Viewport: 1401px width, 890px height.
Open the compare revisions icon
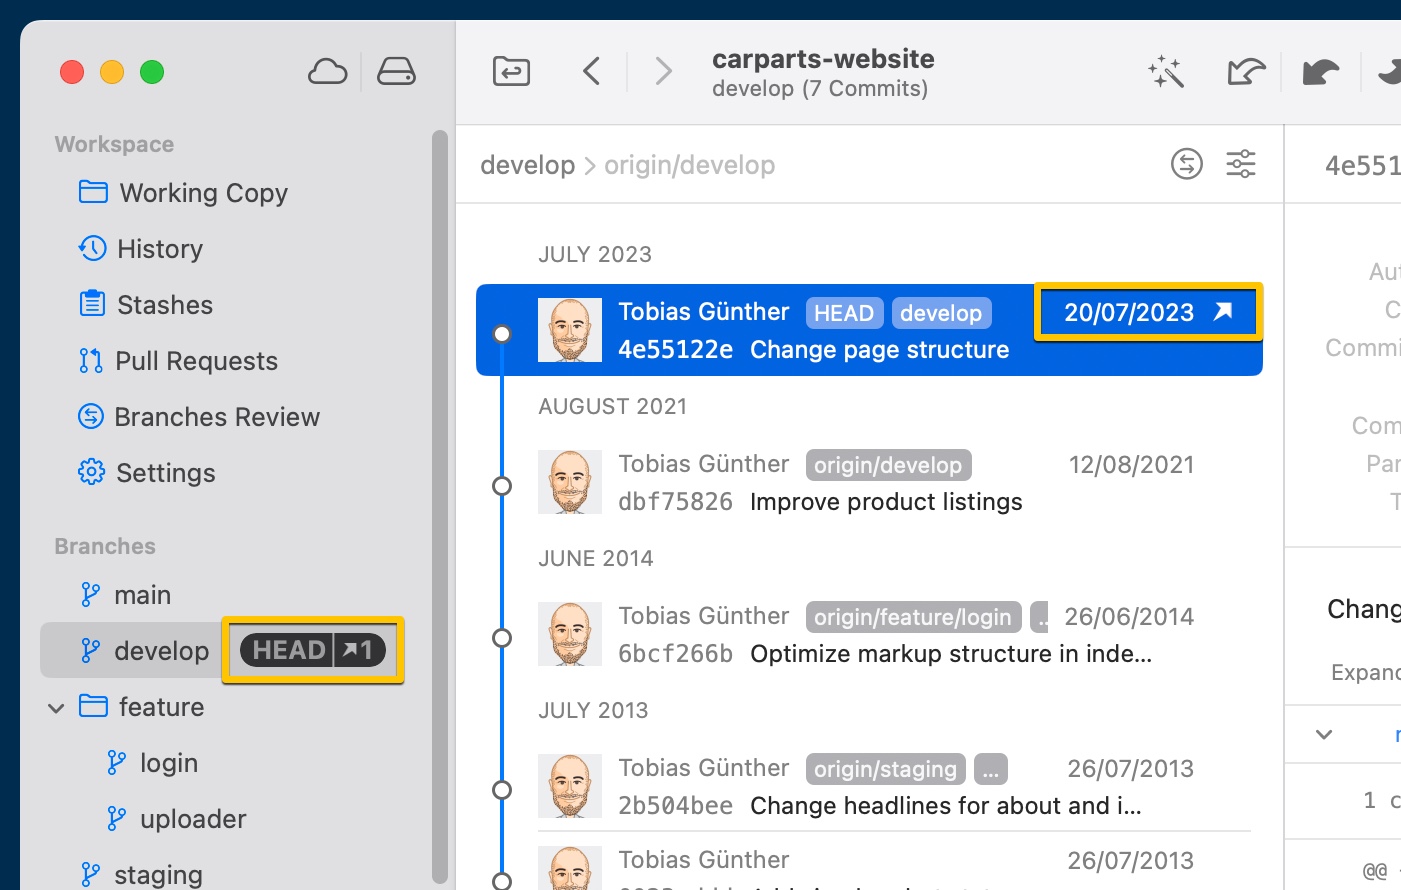pos(1186,164)
